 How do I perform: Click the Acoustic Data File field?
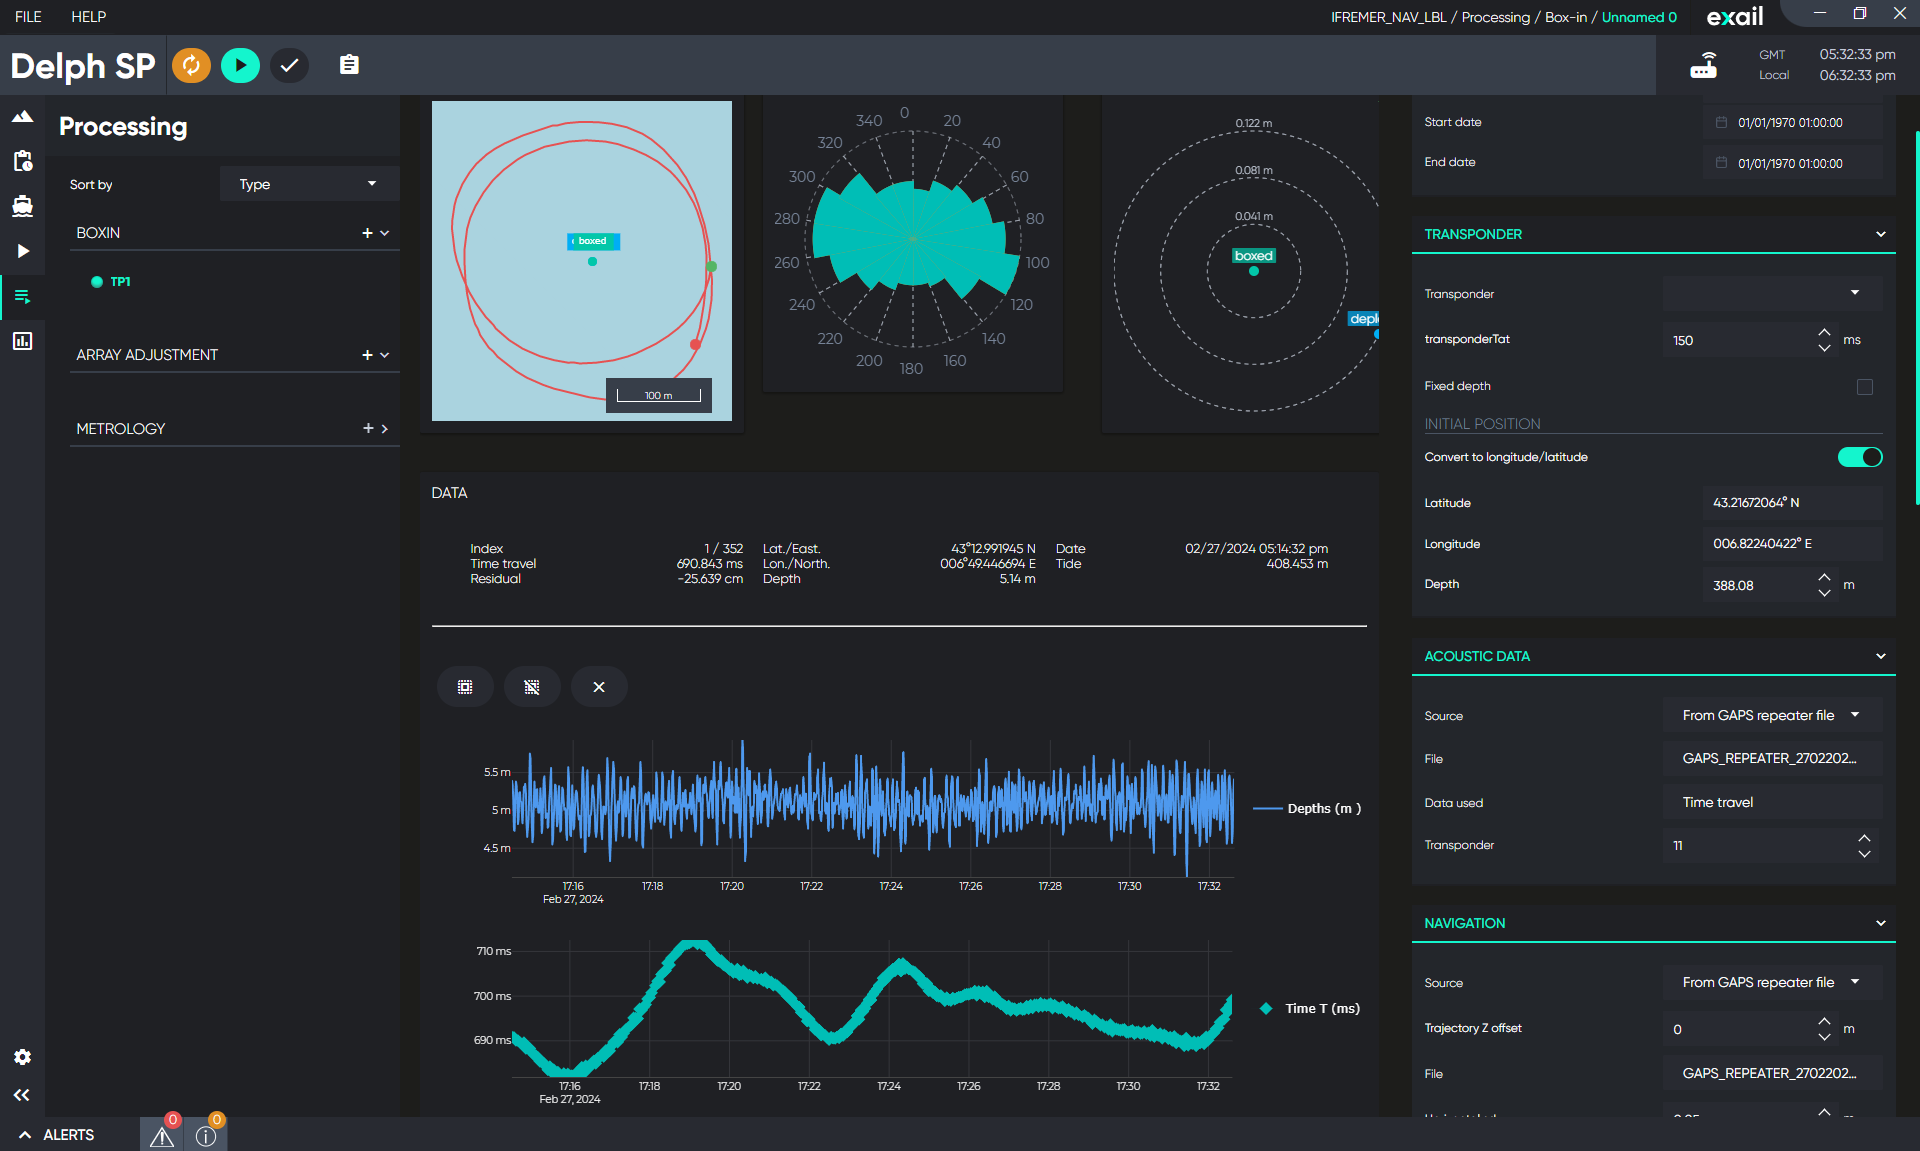point(1772,758)
